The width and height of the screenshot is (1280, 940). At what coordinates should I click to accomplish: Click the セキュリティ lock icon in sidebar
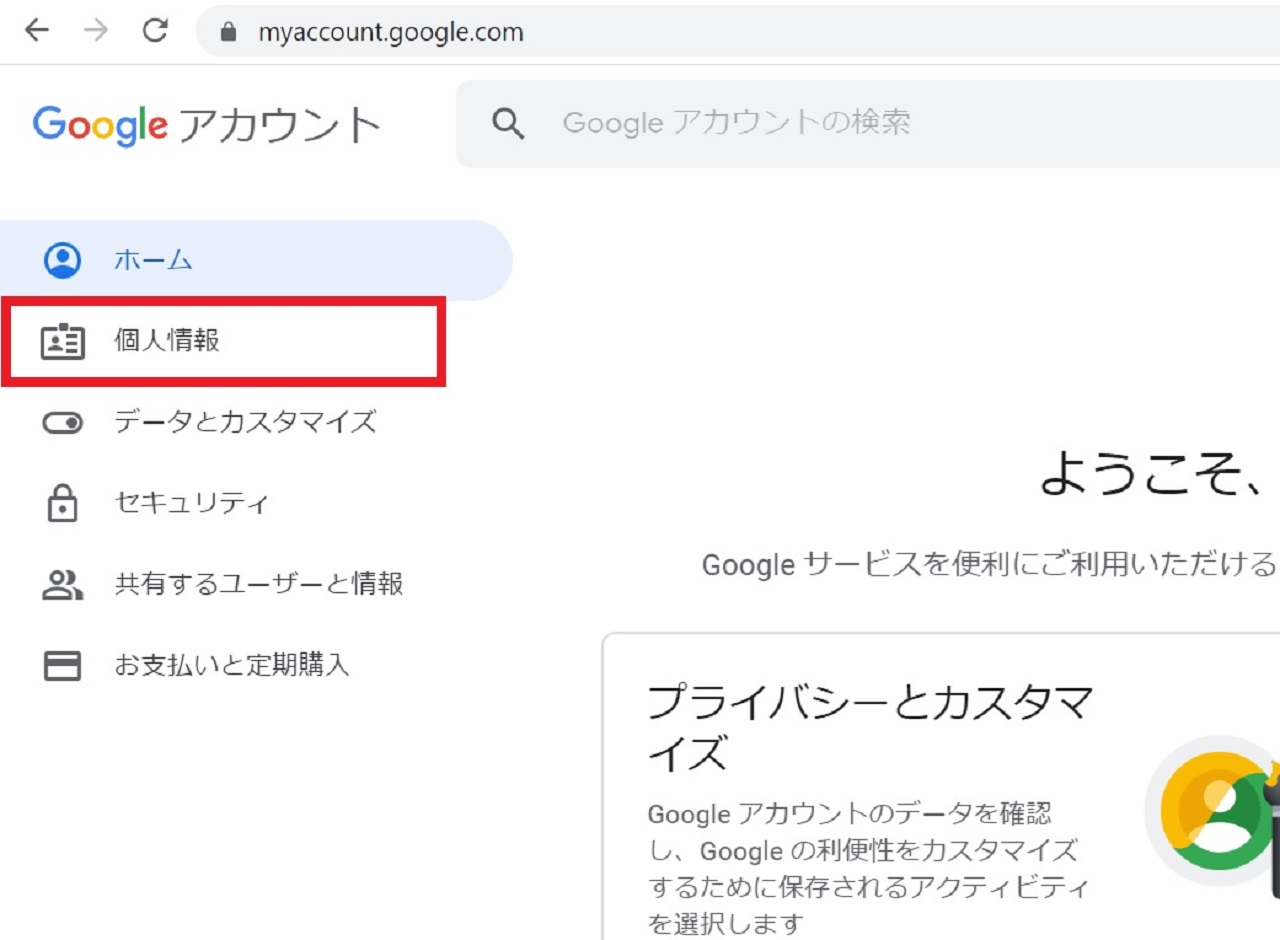point(62,503)
